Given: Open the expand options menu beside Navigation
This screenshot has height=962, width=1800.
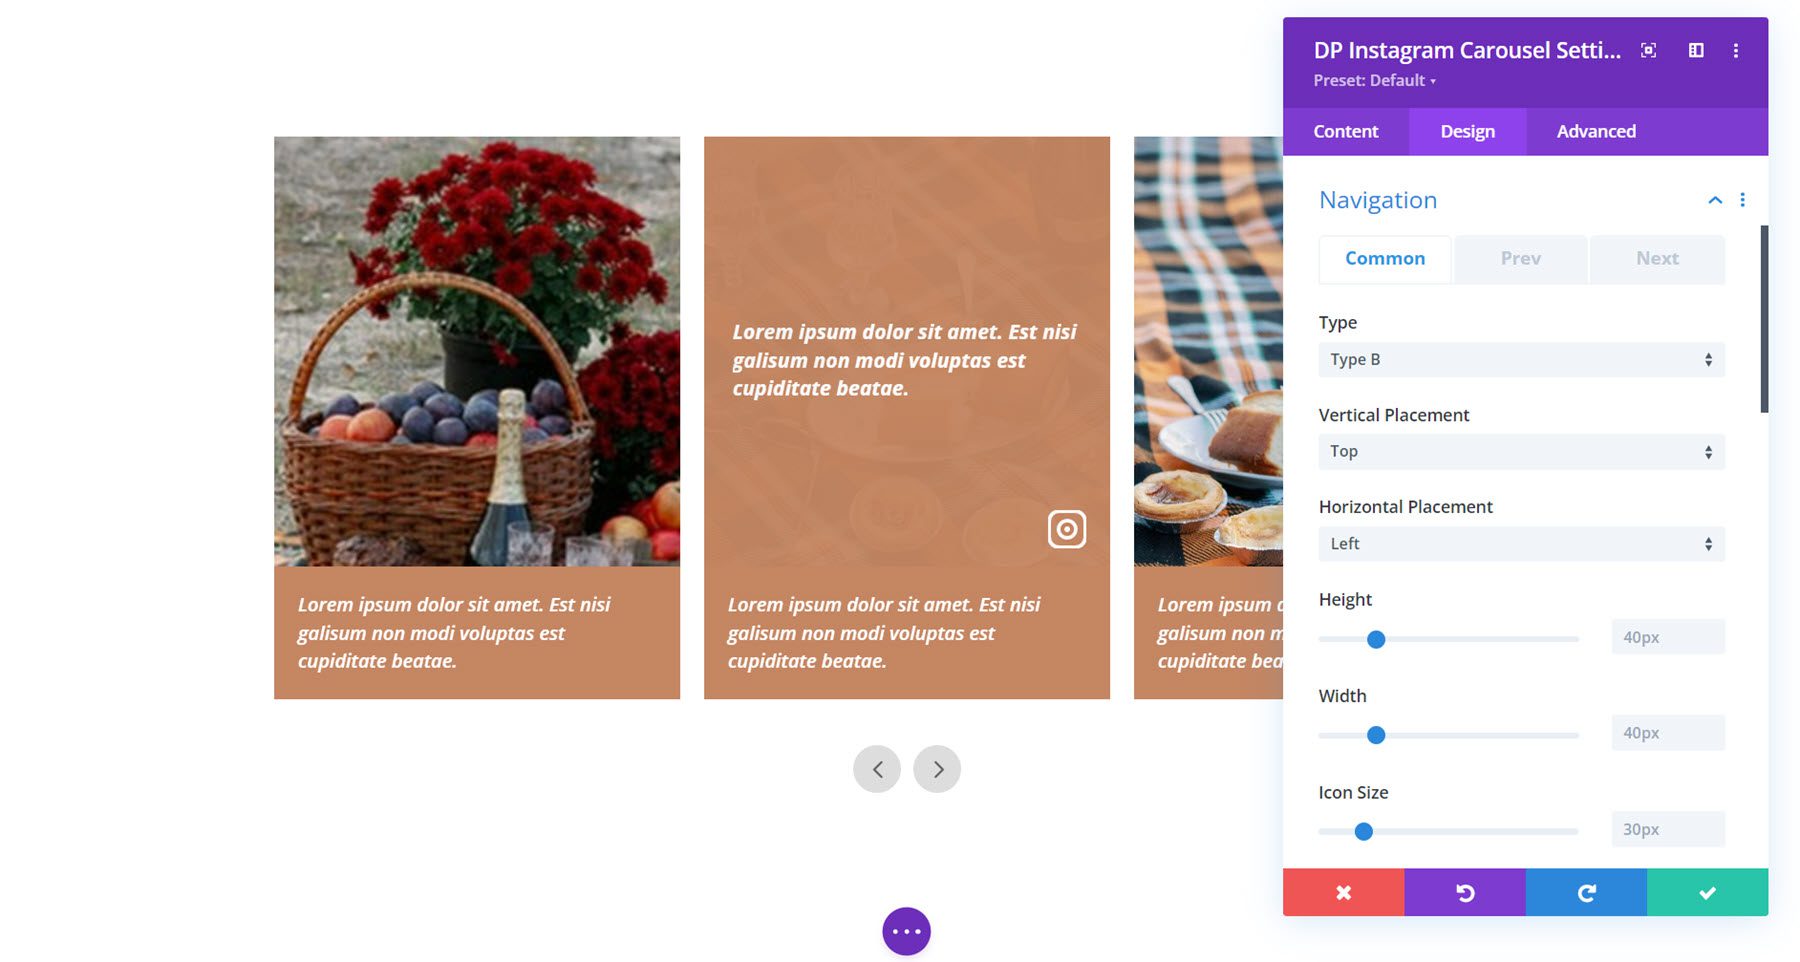Looking at the screenshot, I should [x=1742, y=199].
